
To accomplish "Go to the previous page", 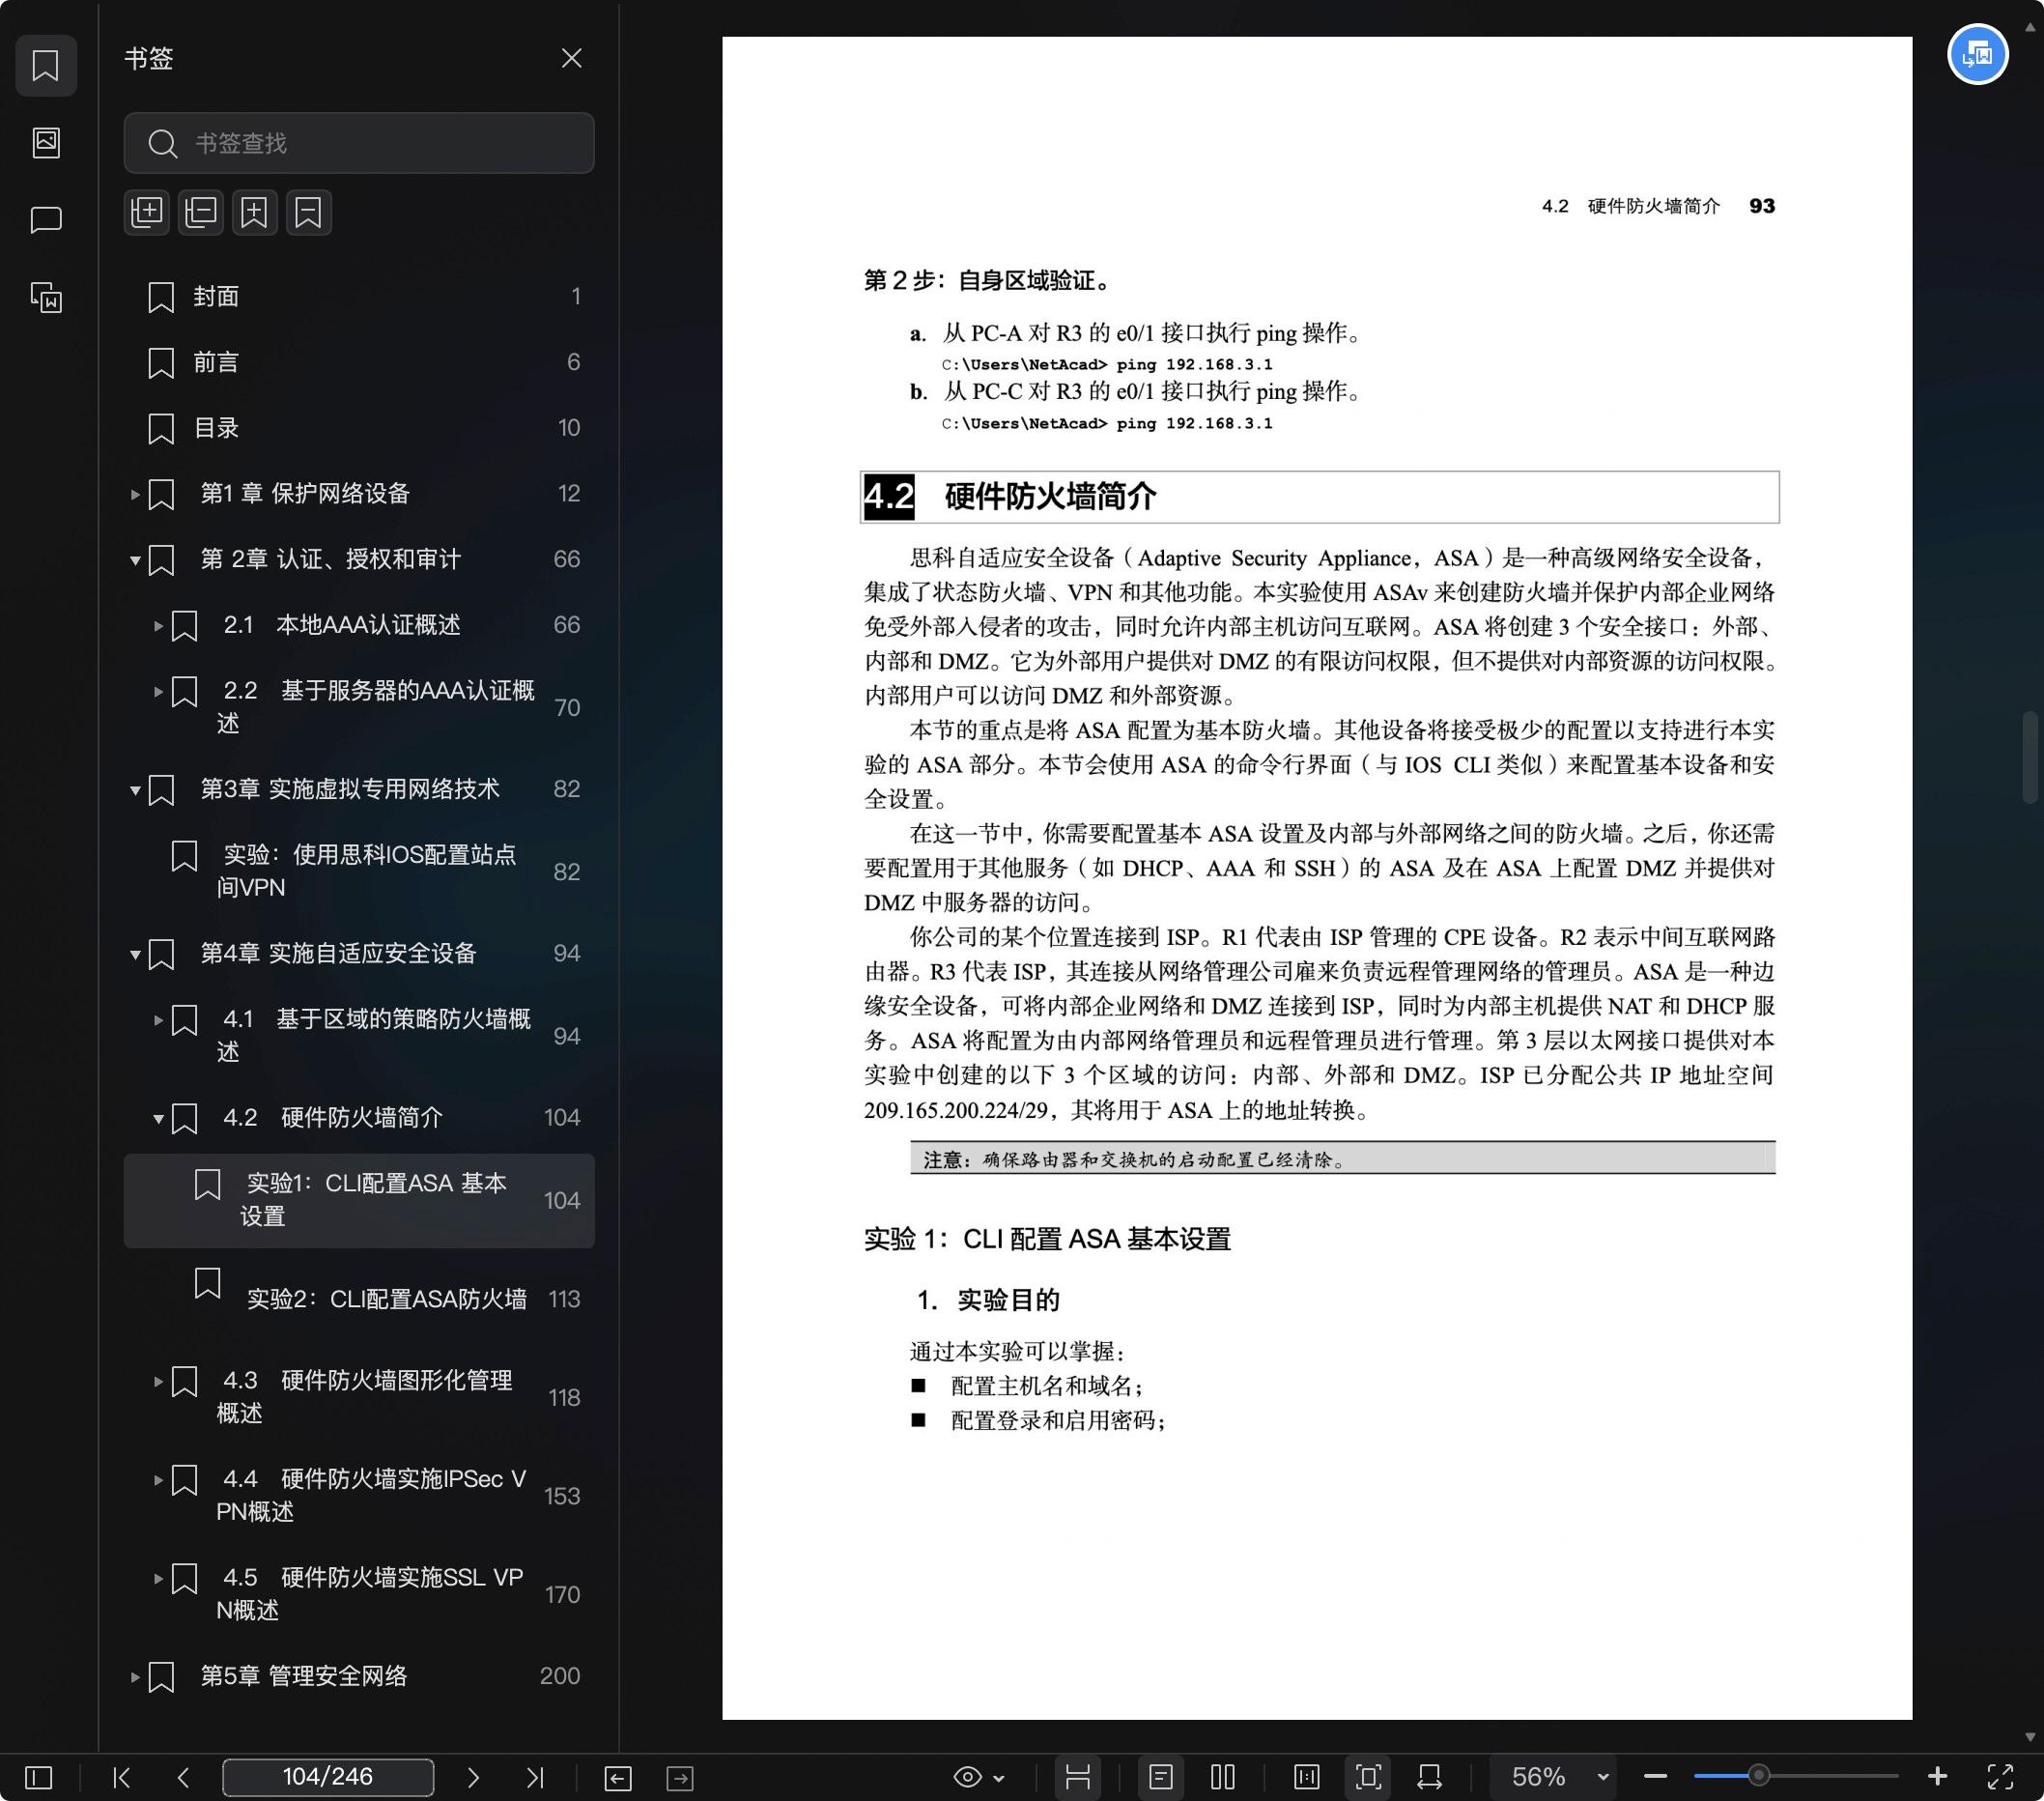I will (183, 1777).
